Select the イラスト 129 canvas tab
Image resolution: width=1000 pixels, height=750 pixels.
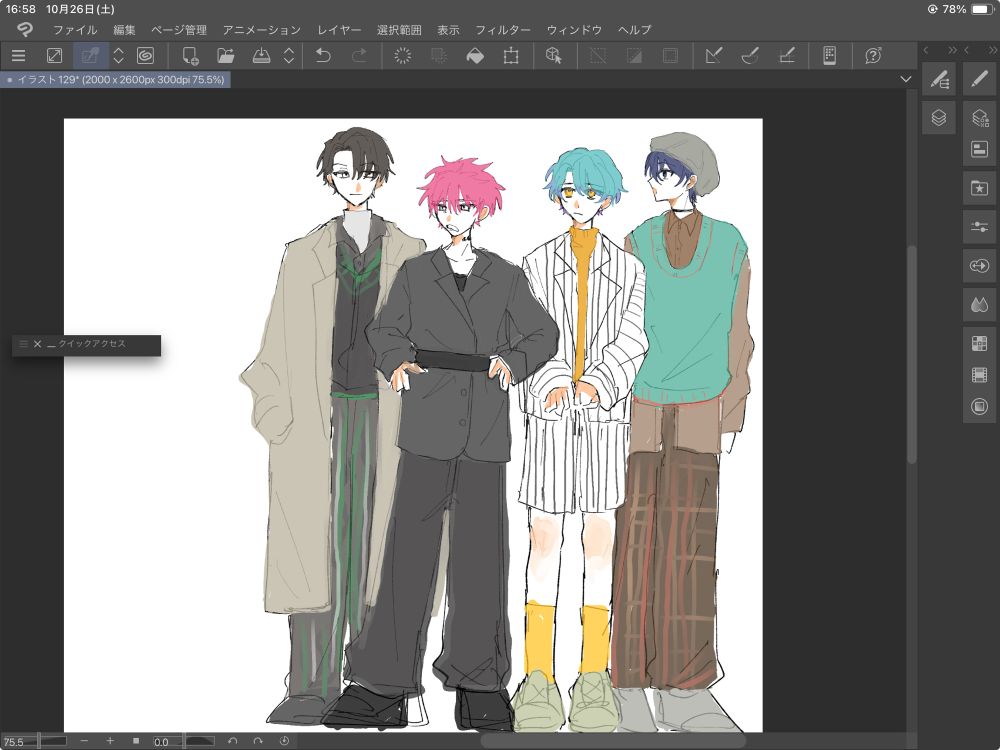pos(116,79)
